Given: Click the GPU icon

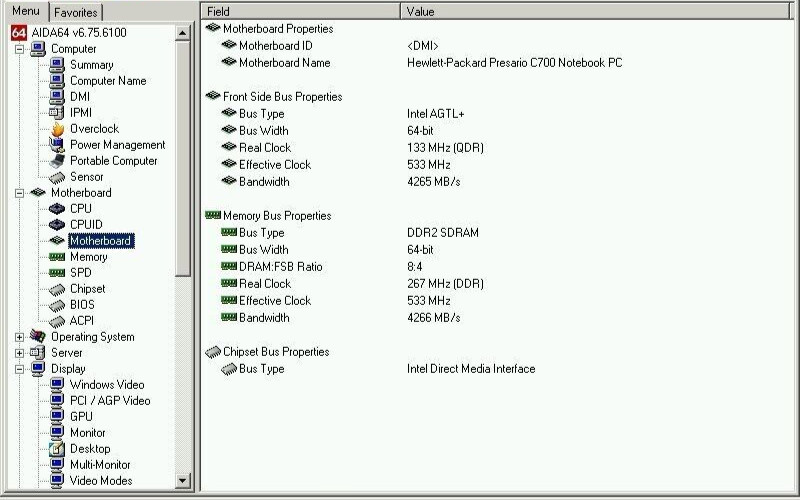Looking at the screenshot, I should point(57,416).
